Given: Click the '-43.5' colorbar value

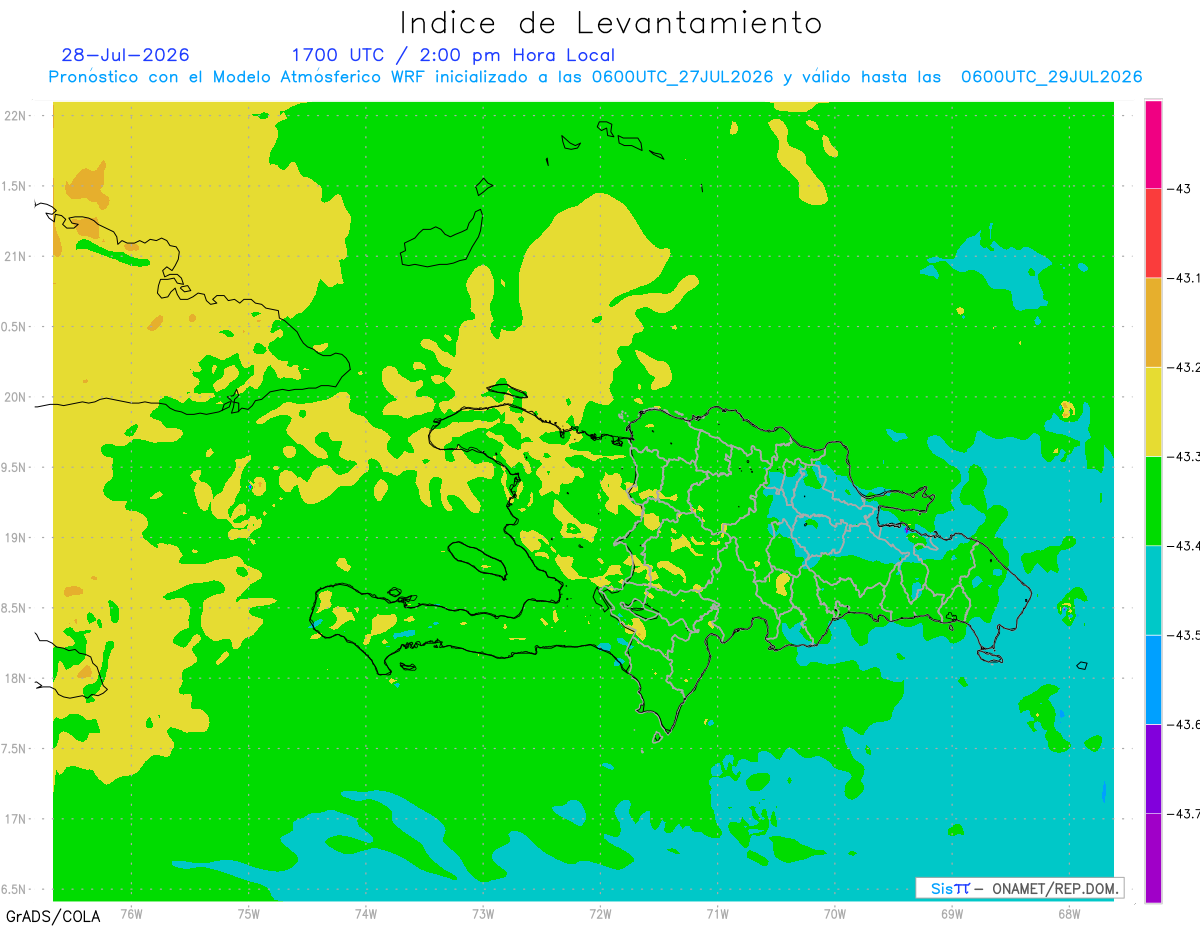Looking at the screenshot, I should click(x=1184, y=634).
